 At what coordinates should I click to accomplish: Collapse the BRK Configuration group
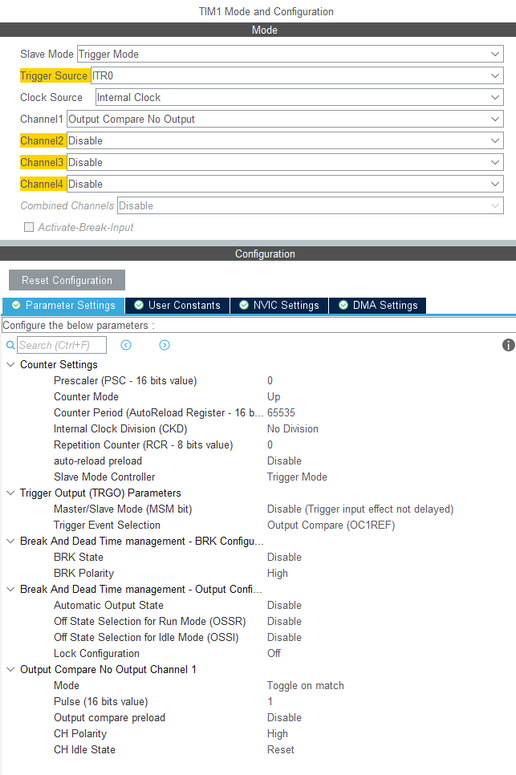10,541
